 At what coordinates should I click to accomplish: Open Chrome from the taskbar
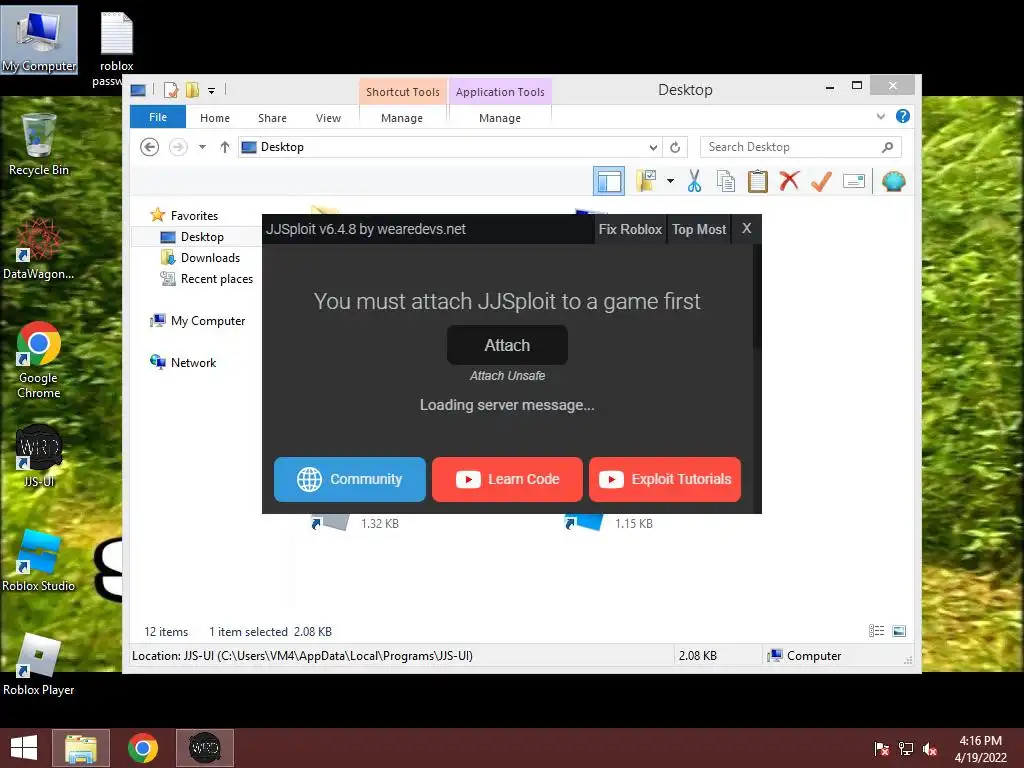click(142, 748)
